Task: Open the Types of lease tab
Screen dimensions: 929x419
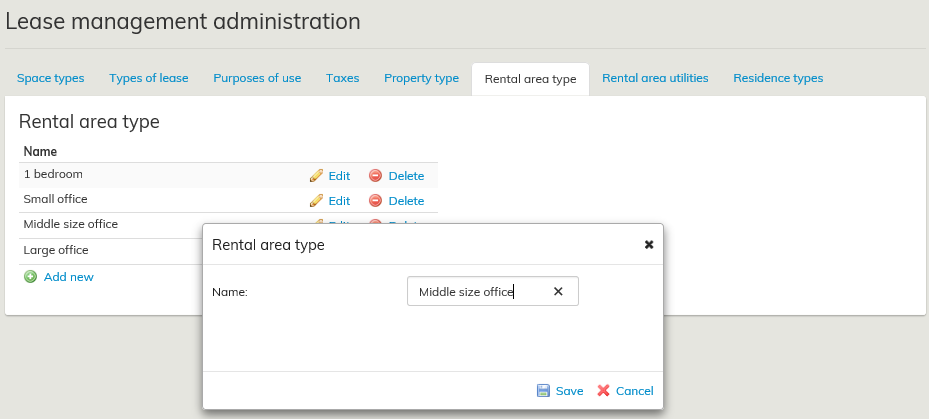Action: [148, 78]
